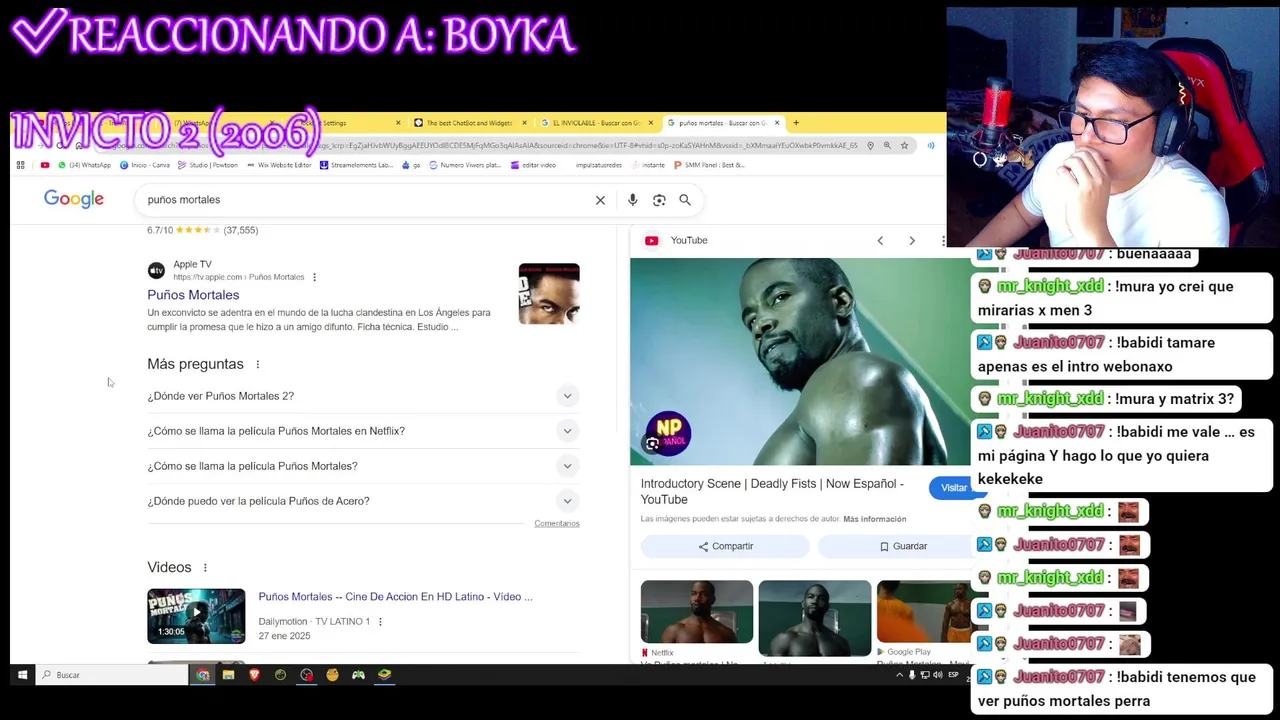1280x720 pixels.
Task: Open the WhatsApp bookmark
Action: (x=84, y=165)
